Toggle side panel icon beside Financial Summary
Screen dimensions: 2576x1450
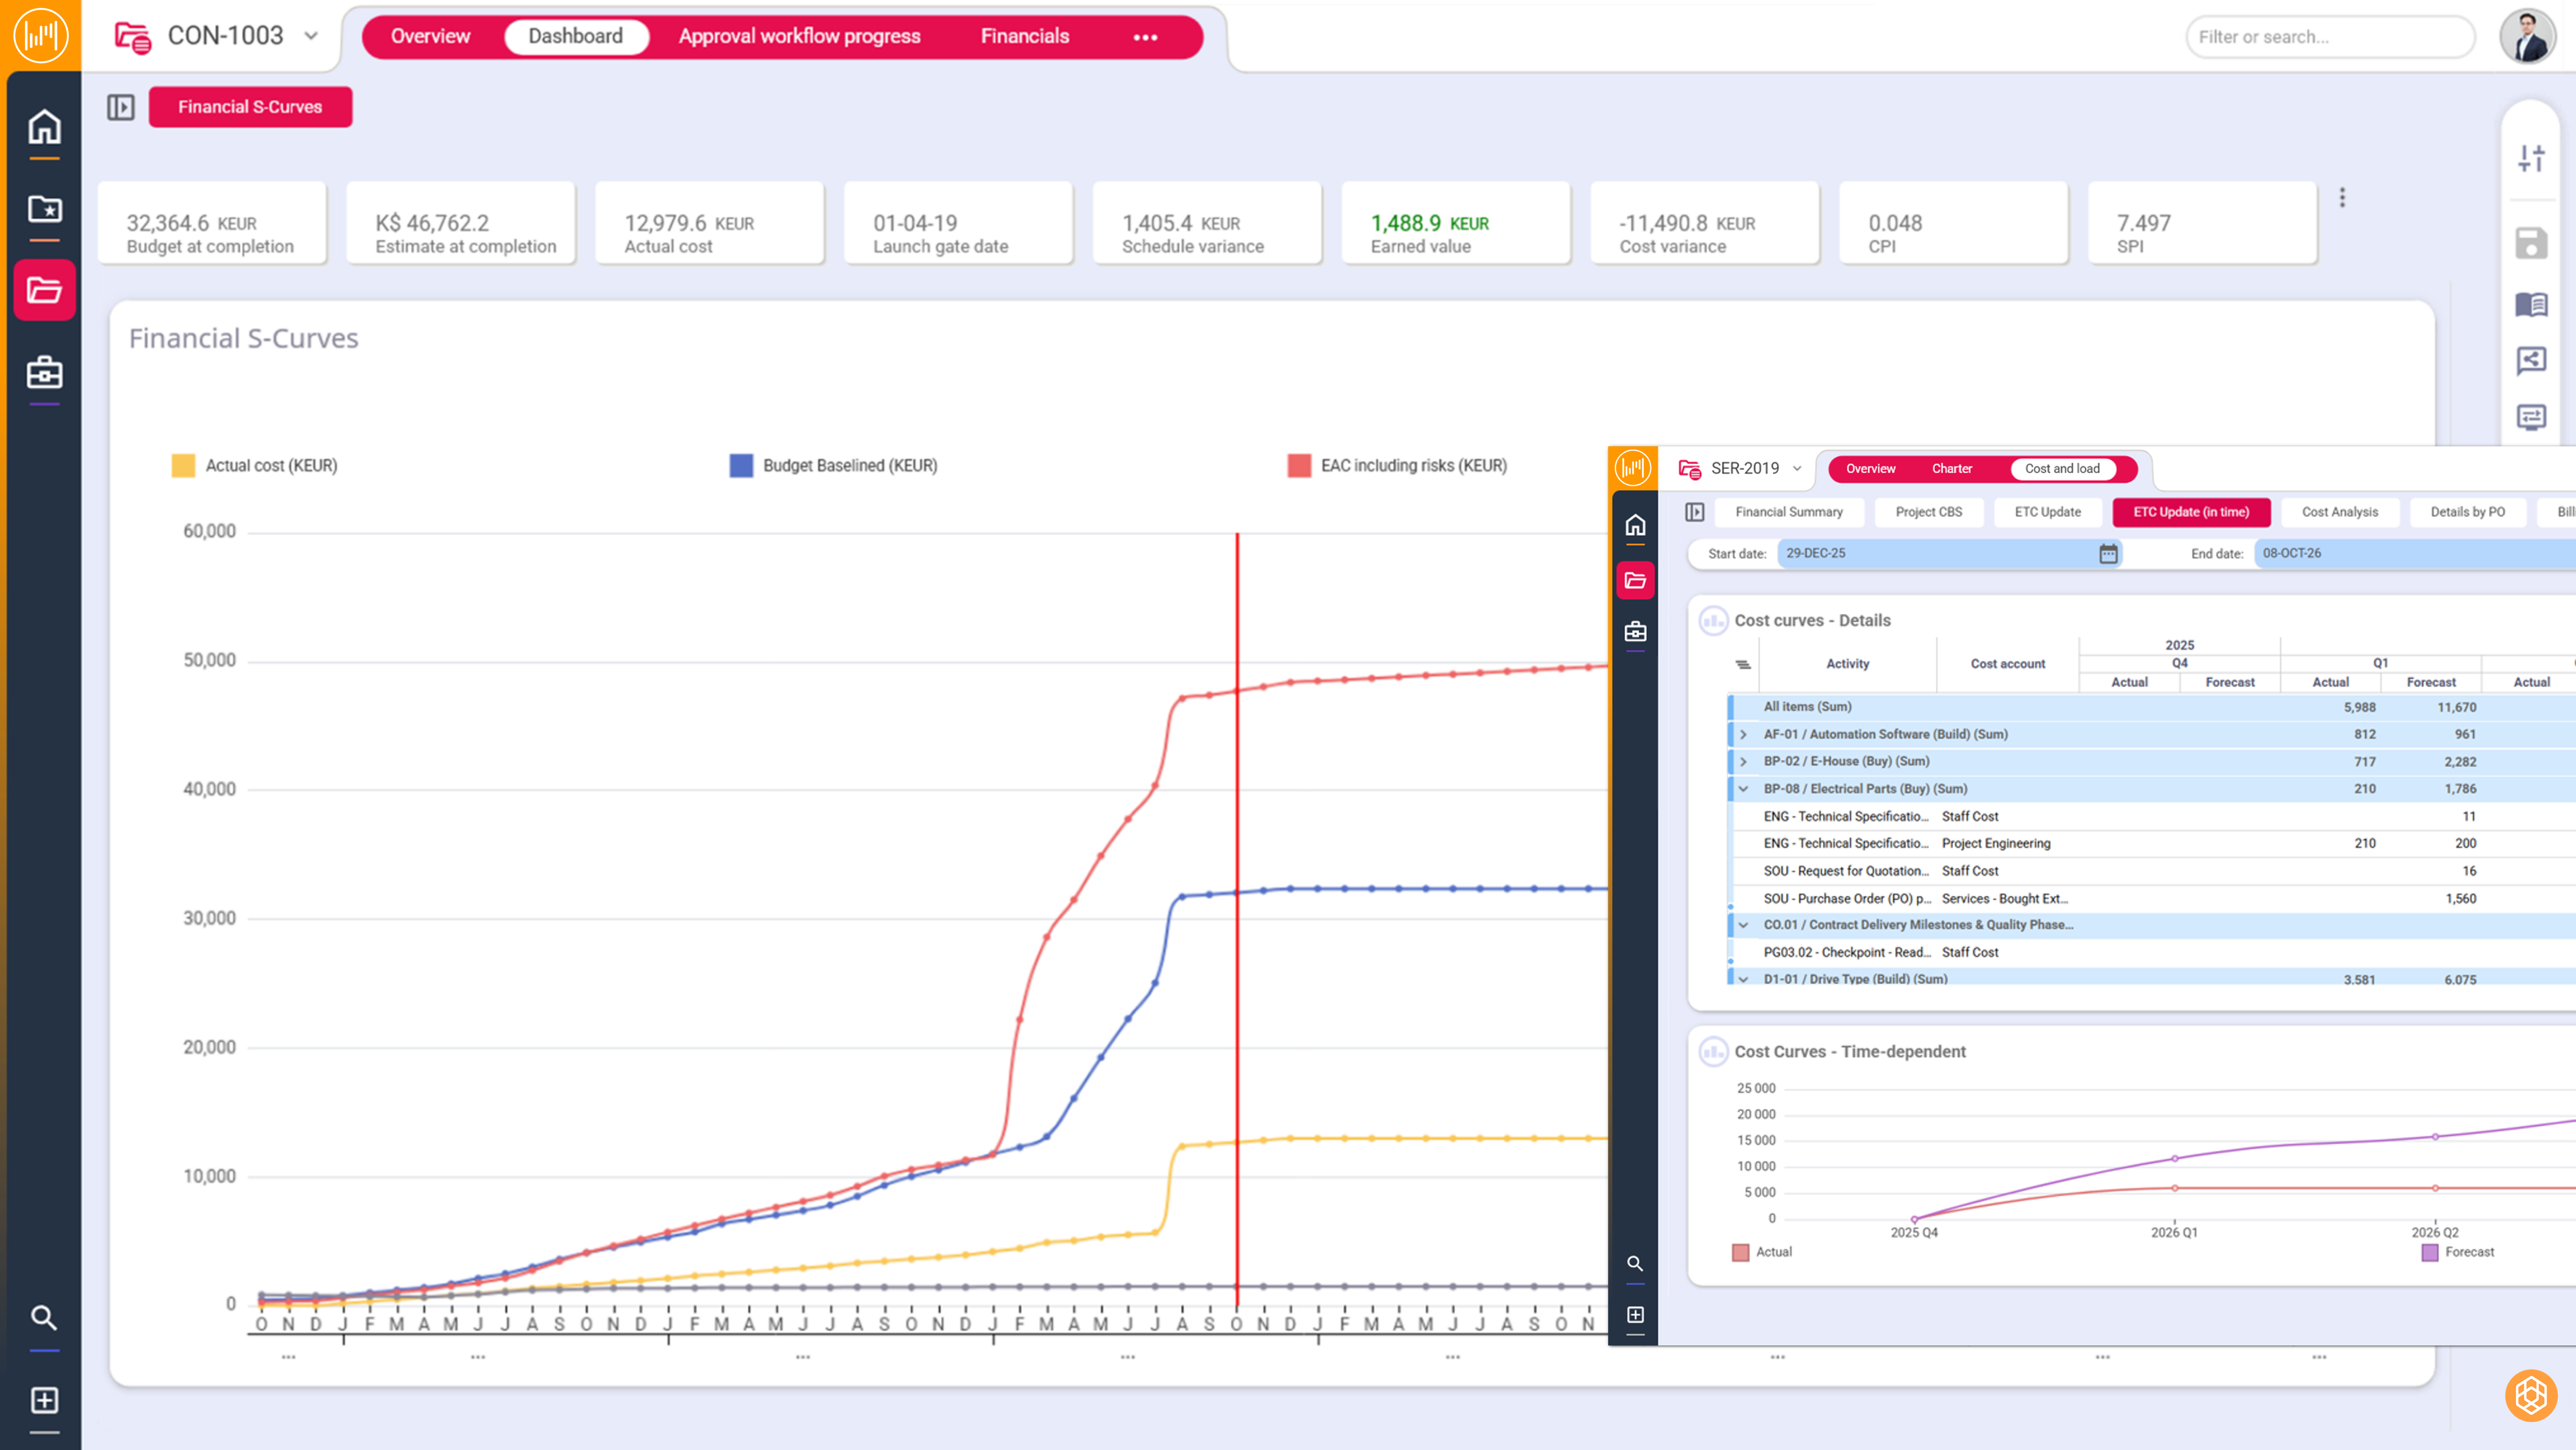tap(1694, 512)
